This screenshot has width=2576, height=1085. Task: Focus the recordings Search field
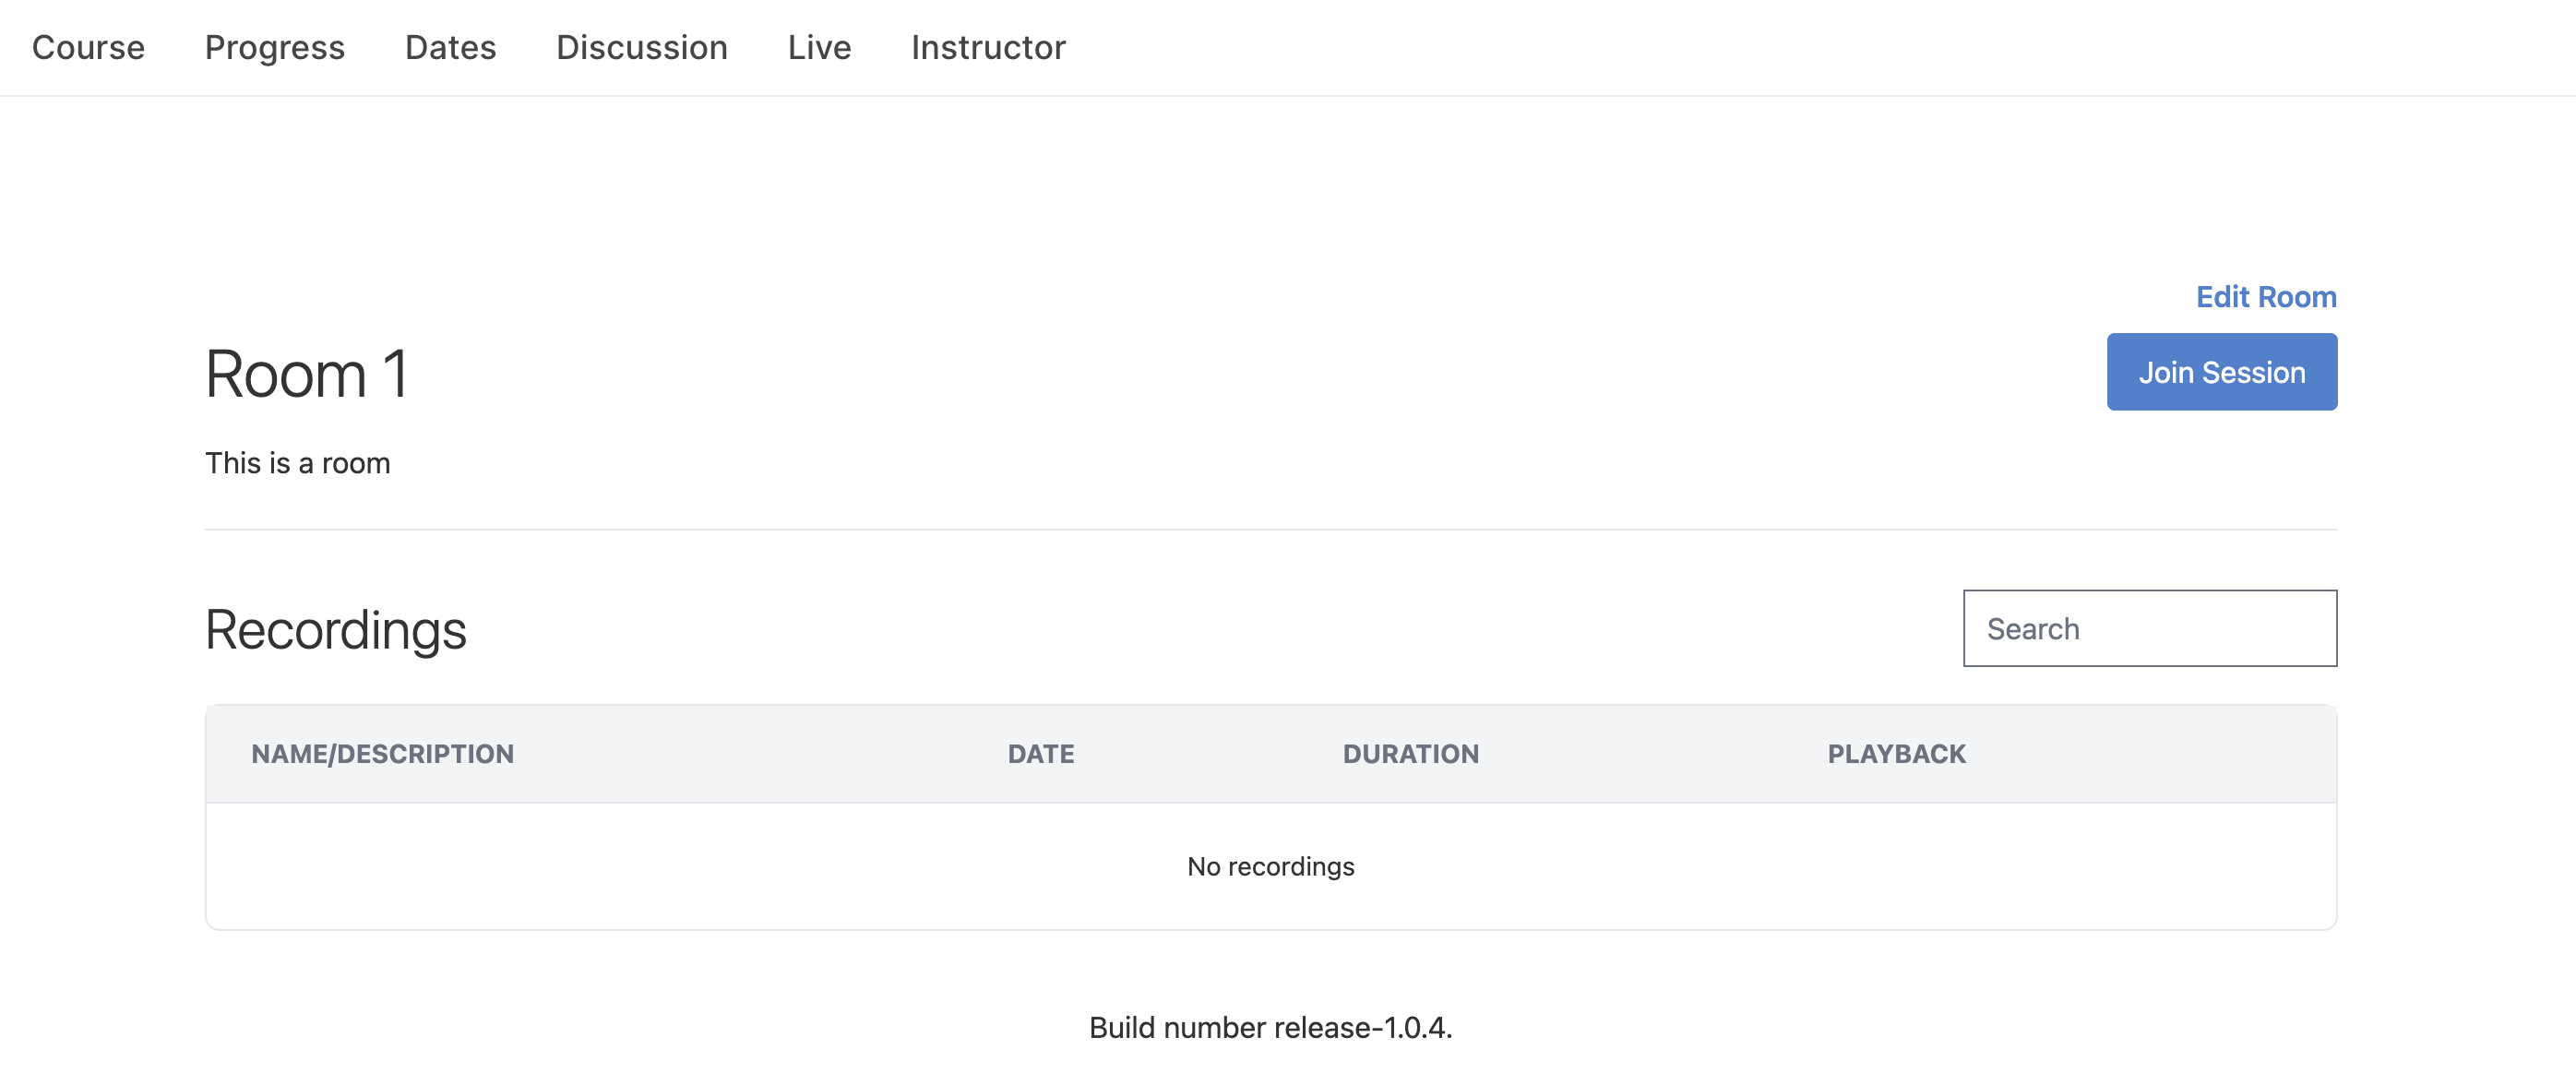point(2149,628)
